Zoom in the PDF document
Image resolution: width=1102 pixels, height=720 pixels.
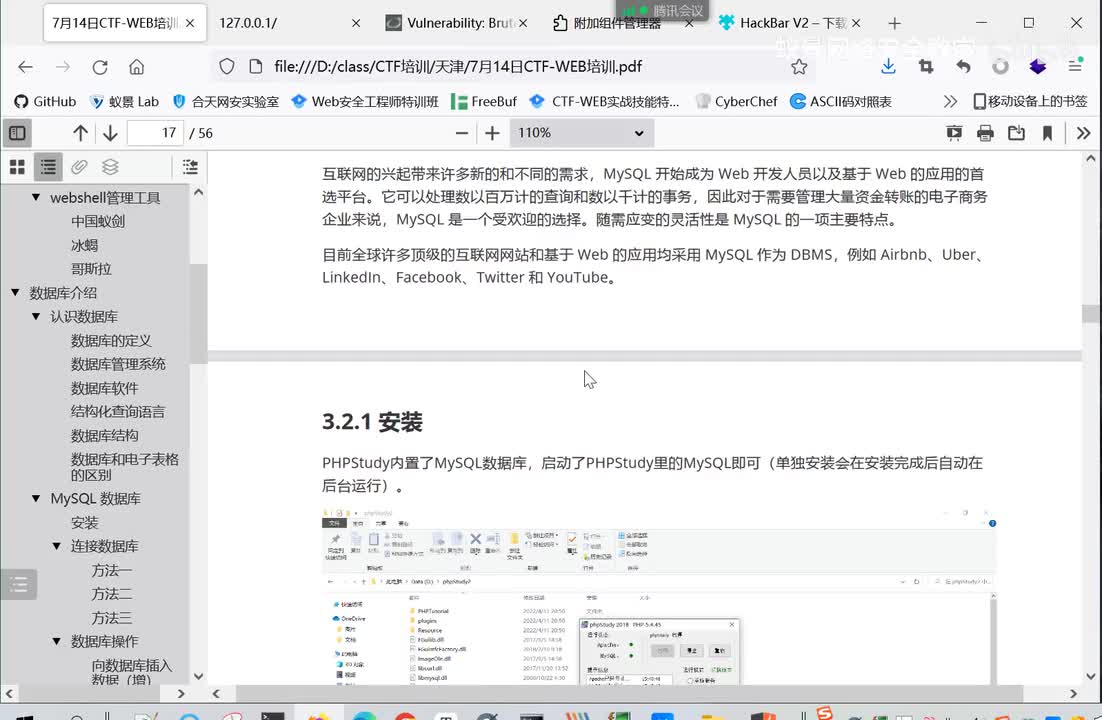pos(492,133)
